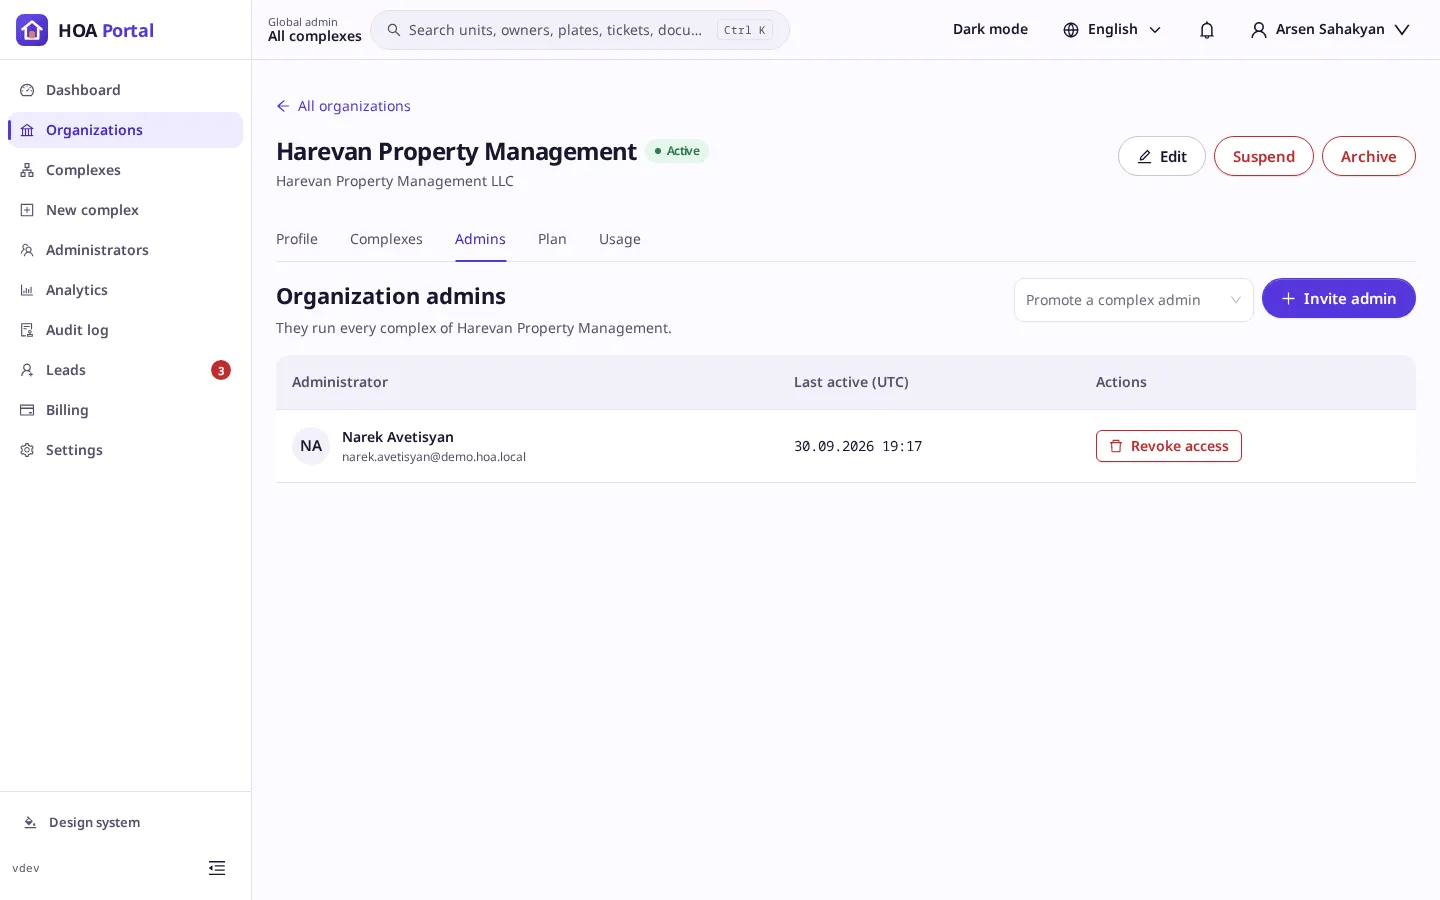Click the HOA Portal home logo icon
This screenshot has height=900, width=1440.
coord(32,30)
